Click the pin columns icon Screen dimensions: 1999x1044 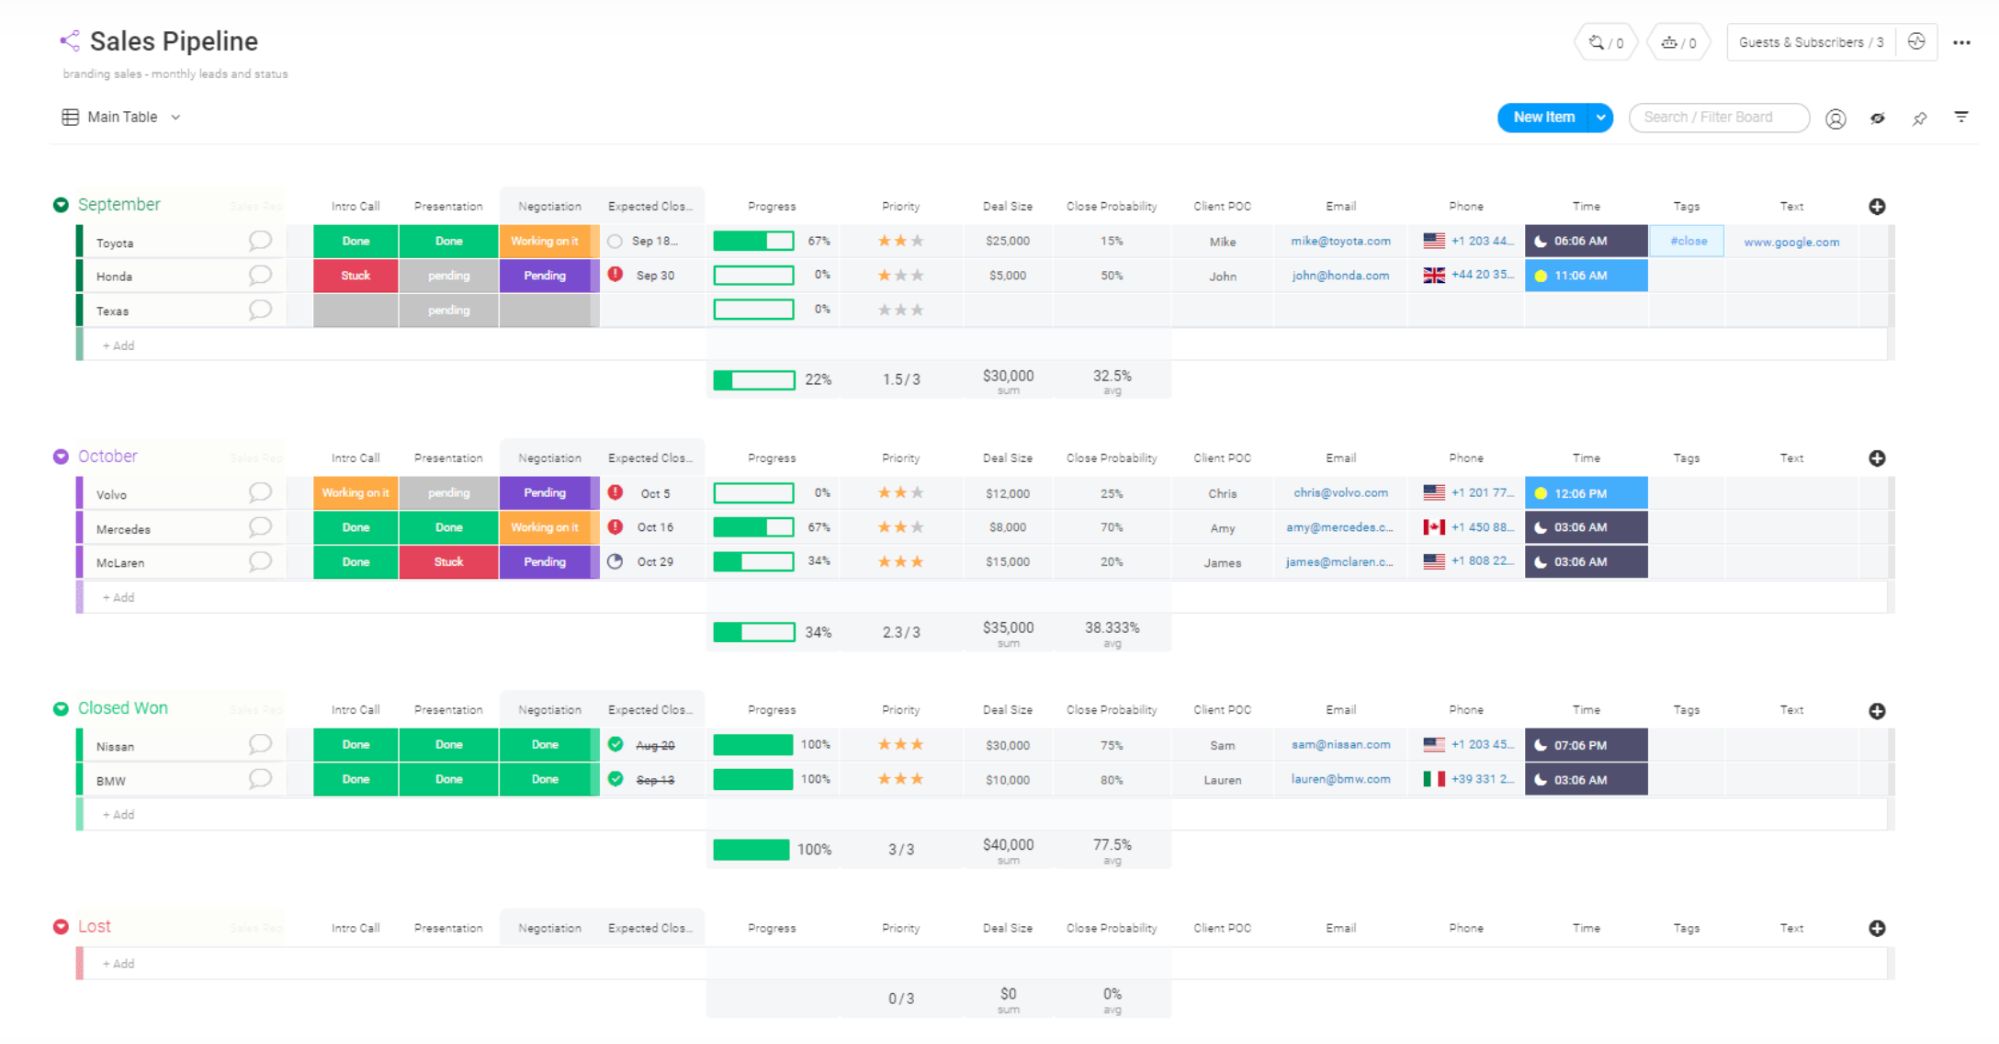[x=1919, y=118]
